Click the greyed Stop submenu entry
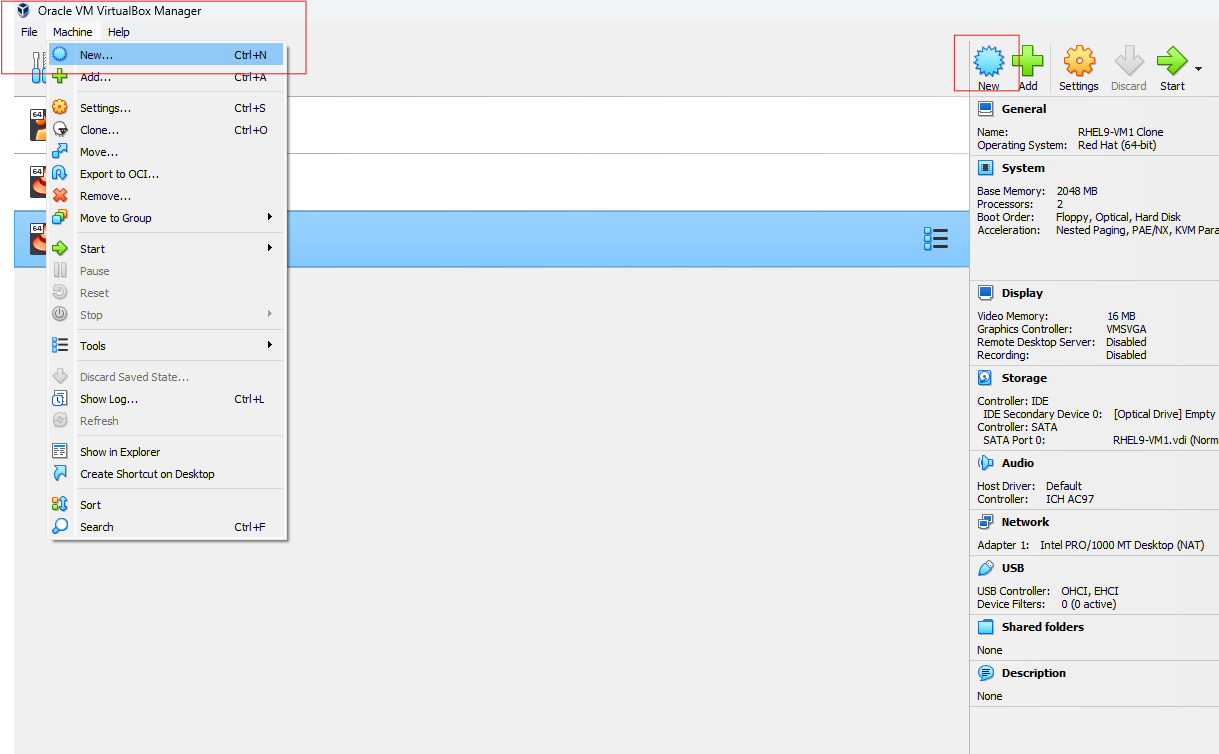 pyautogui.click(x=167, y=315)
